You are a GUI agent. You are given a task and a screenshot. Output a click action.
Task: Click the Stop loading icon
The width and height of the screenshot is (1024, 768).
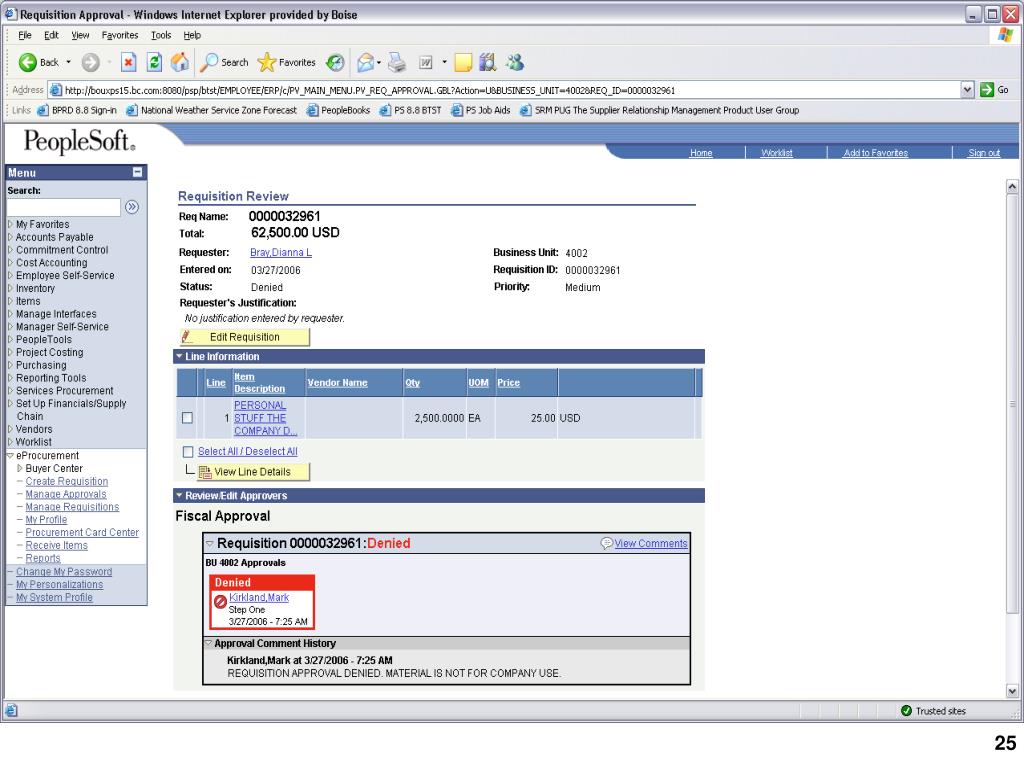[x=129, y=63]
